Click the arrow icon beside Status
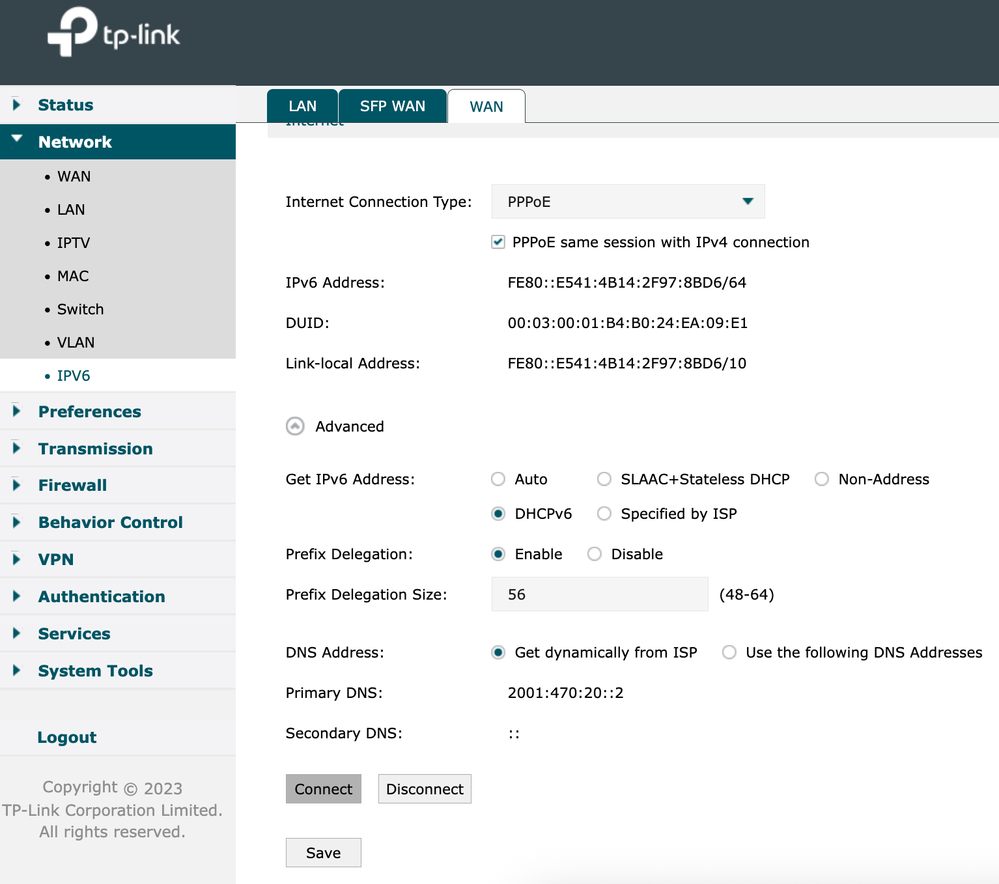The image size is (999, 884). pos(15,105)
